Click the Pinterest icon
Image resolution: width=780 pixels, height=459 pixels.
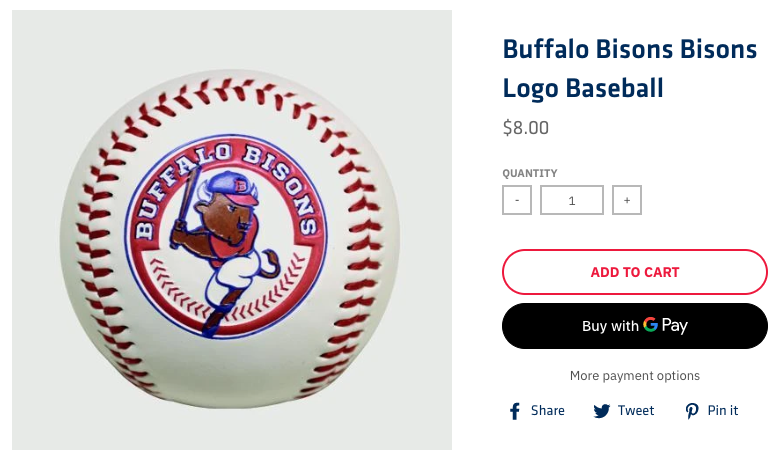(692, 411)
